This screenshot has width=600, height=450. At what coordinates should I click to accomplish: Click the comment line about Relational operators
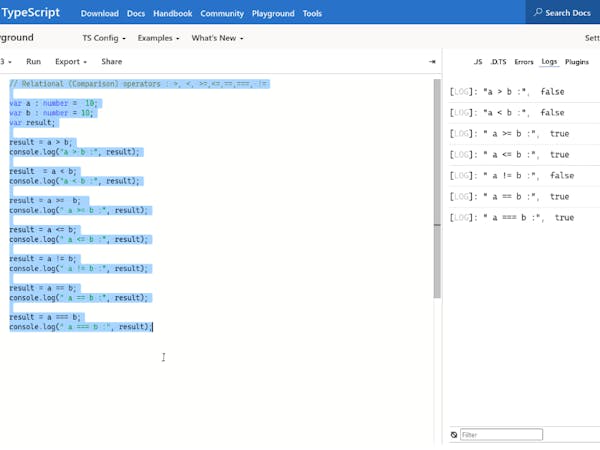coord(139,84)
